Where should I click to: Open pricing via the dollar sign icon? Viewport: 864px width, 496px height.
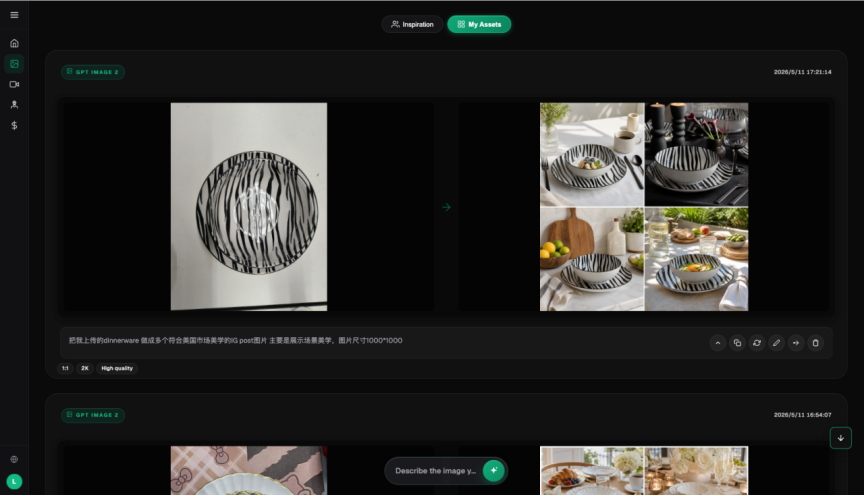click(x=14, y=126)
